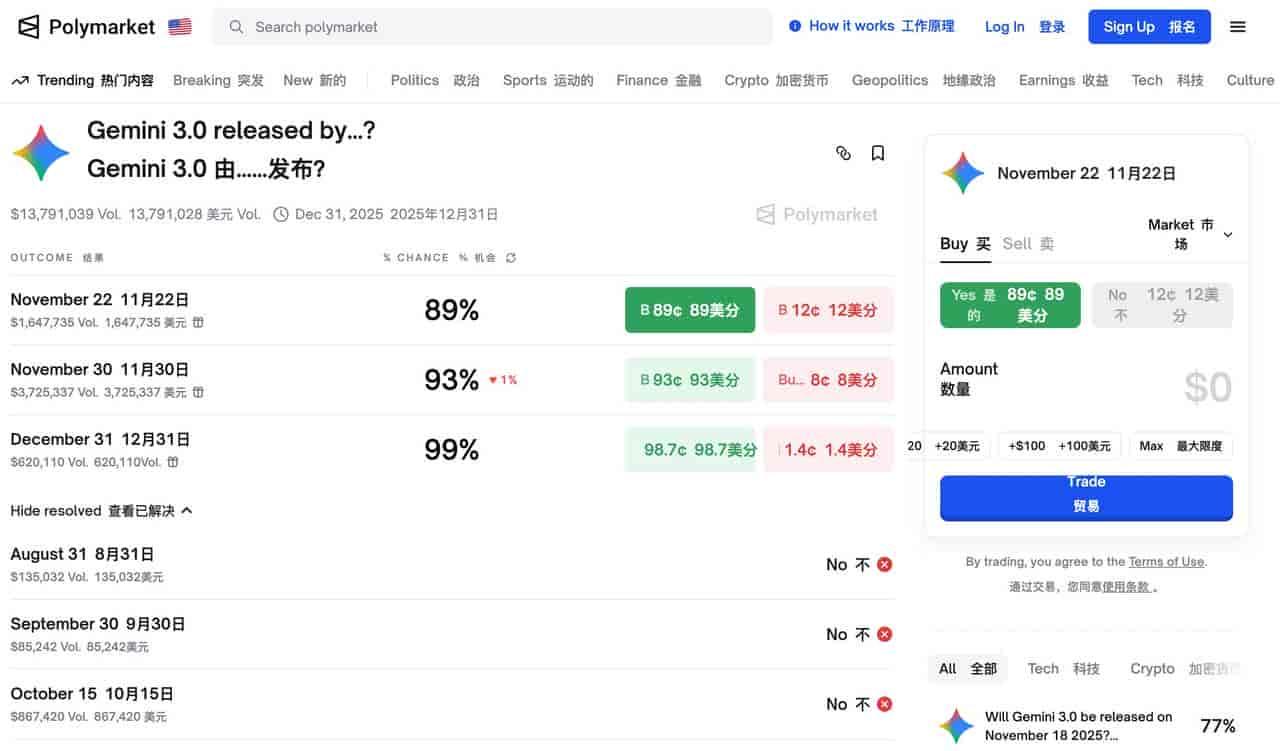Add $20 to the amount
The height and width of the screenshot is (751, 1280).
point(947,446)
